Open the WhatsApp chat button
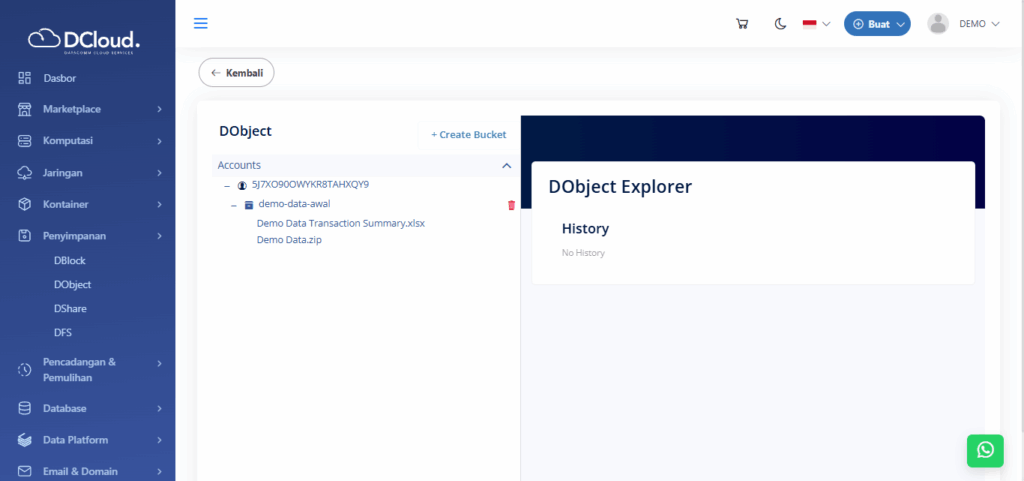The image size is (1024, 481). pyautogui.click(x=985, y=450)
